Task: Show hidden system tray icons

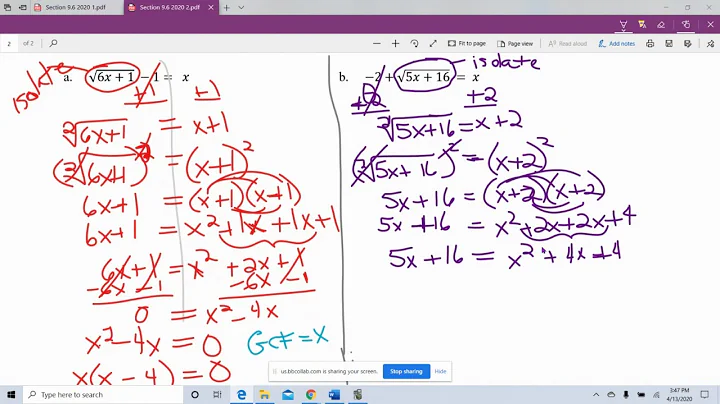Action: (596, 395)
